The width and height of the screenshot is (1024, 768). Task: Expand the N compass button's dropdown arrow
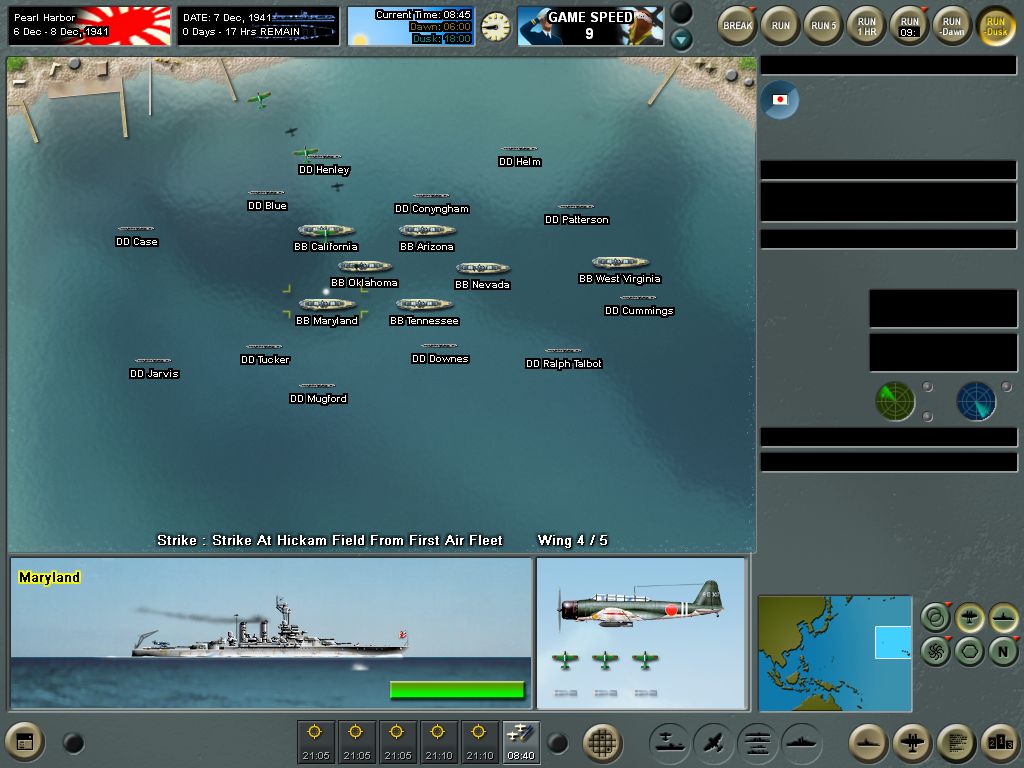point(1016,638)
